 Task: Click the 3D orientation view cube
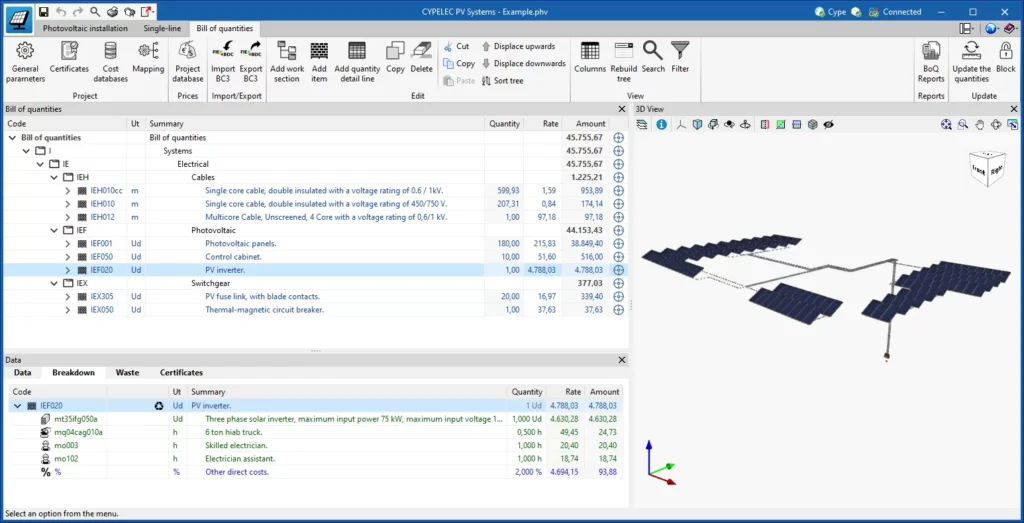coord(988,168)
